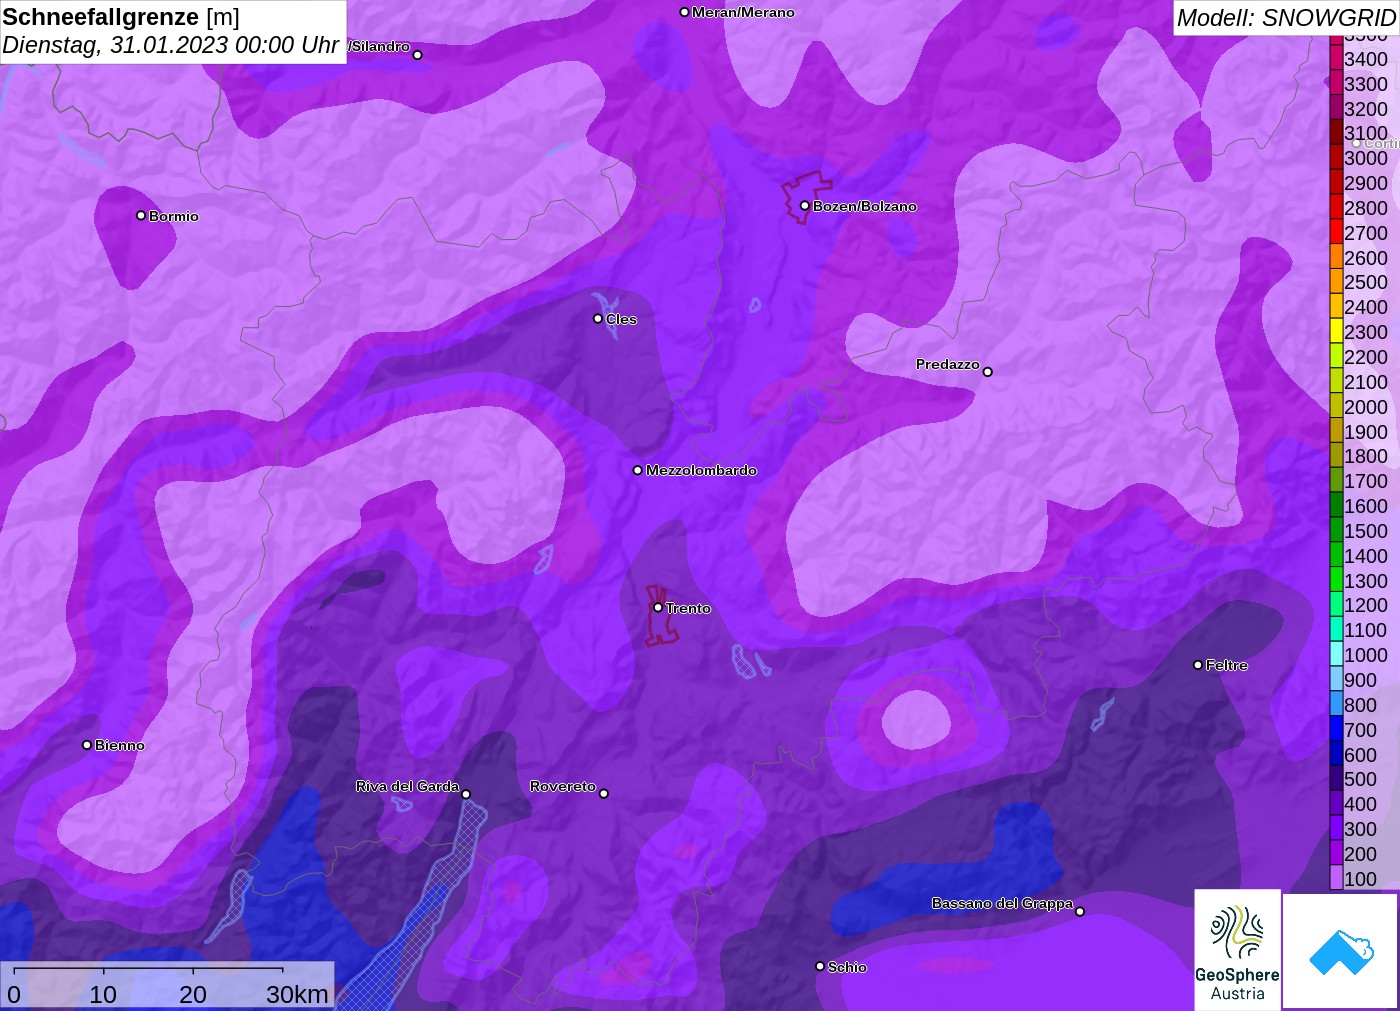Image resolution: width=1400 pixels, height=1011 pixels.
Task: Click the Bassano del Grappa label
Action: pyautogui.click(x=1002, y=903)
